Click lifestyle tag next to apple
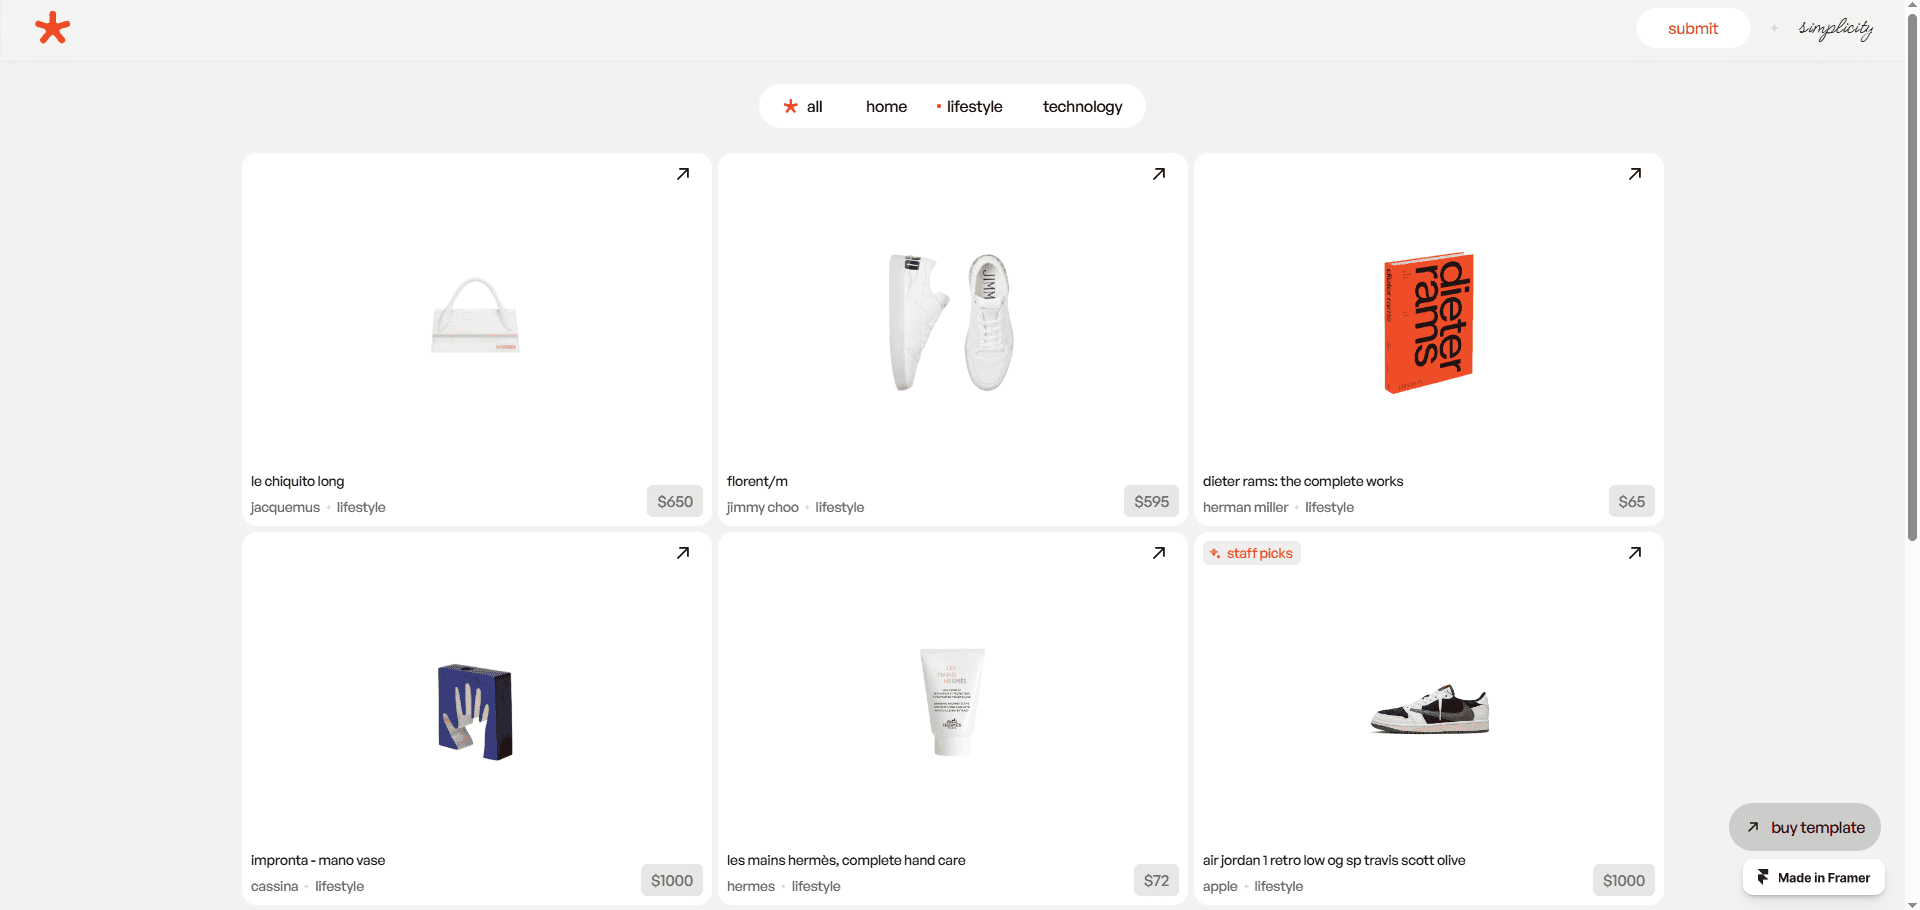Screen dimensions: 1920x910 1279,886
